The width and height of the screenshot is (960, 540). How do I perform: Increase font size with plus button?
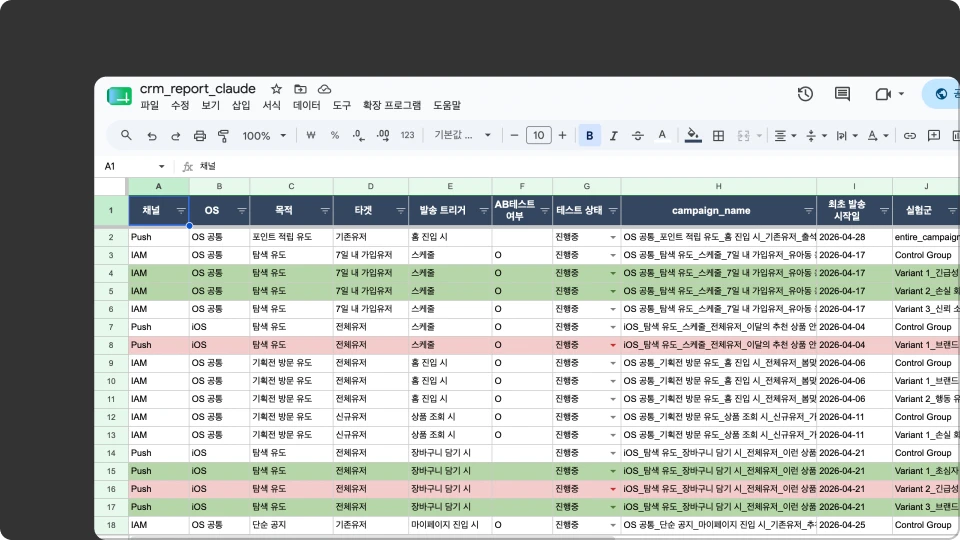[x=562, y=135]
